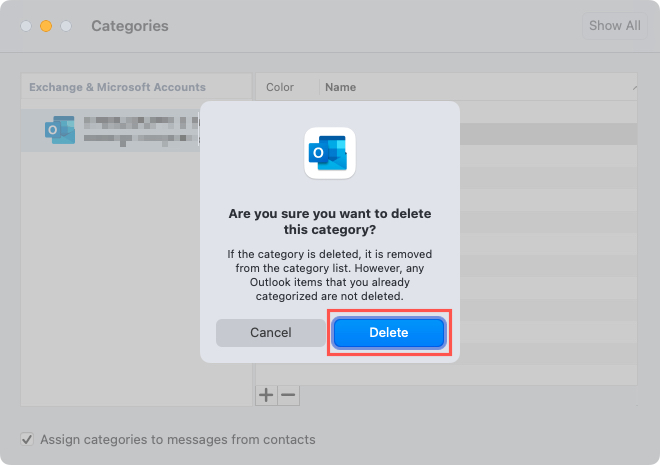Add a new category with plus button

pos(266,395)
